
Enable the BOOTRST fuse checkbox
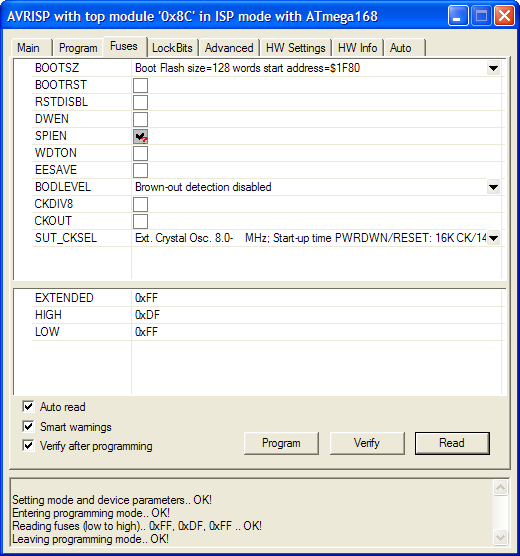[140, 85]
